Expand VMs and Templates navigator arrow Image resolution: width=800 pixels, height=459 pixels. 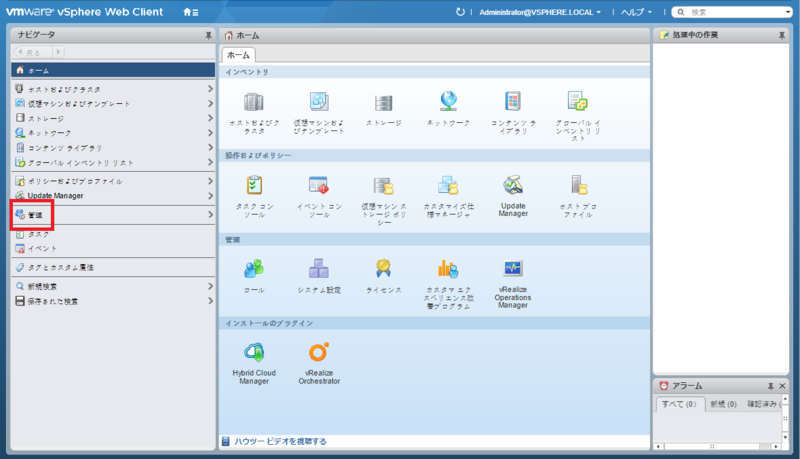(210, 104)
